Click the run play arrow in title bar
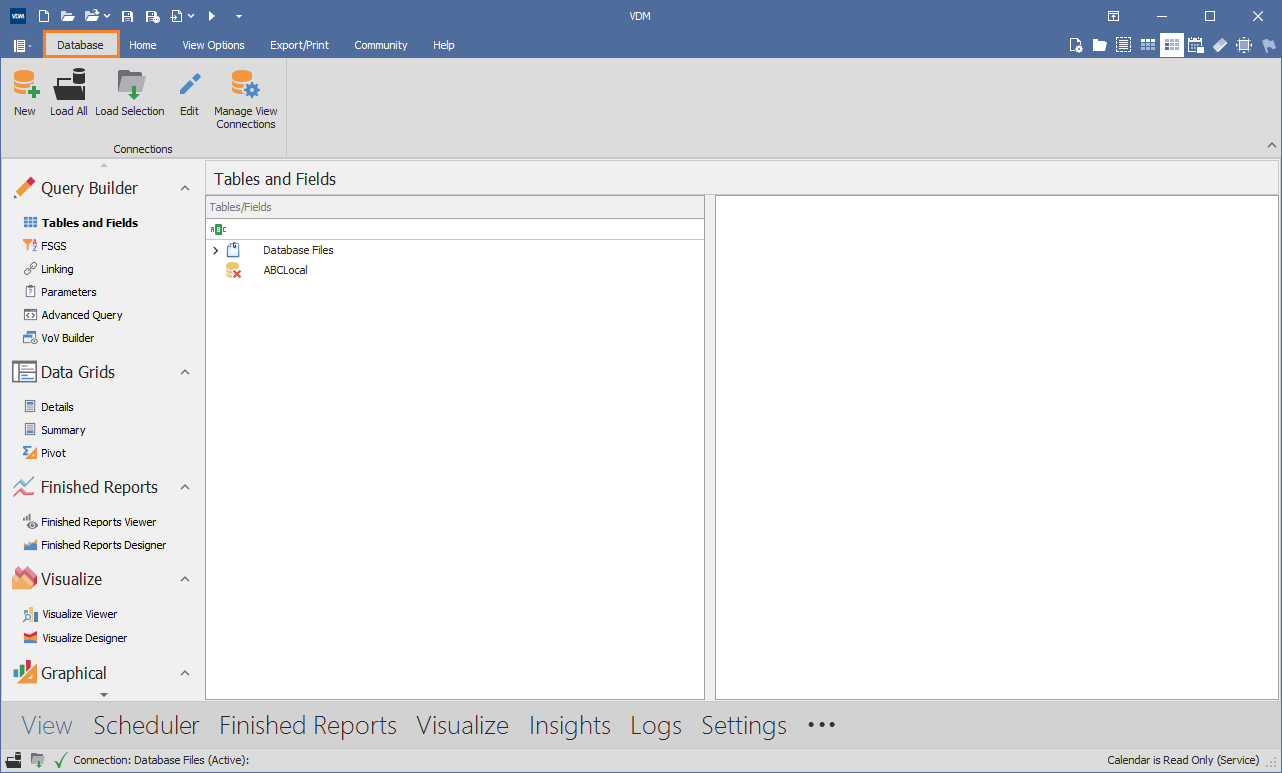 [211, 16]
